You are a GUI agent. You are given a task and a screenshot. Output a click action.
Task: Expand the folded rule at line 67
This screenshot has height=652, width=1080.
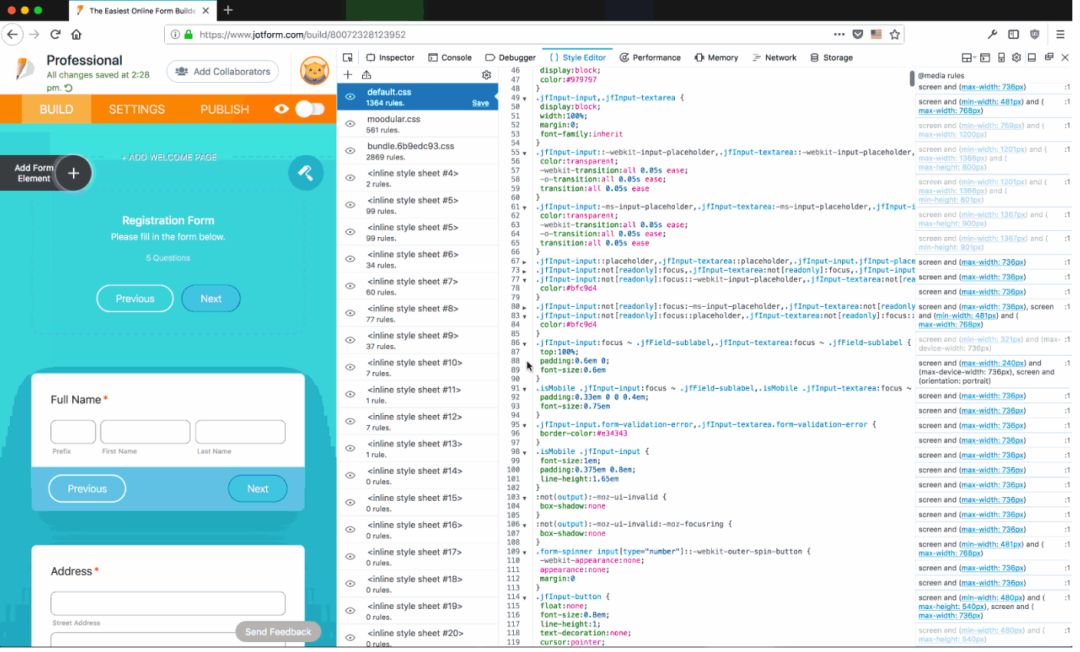point(525,261)
